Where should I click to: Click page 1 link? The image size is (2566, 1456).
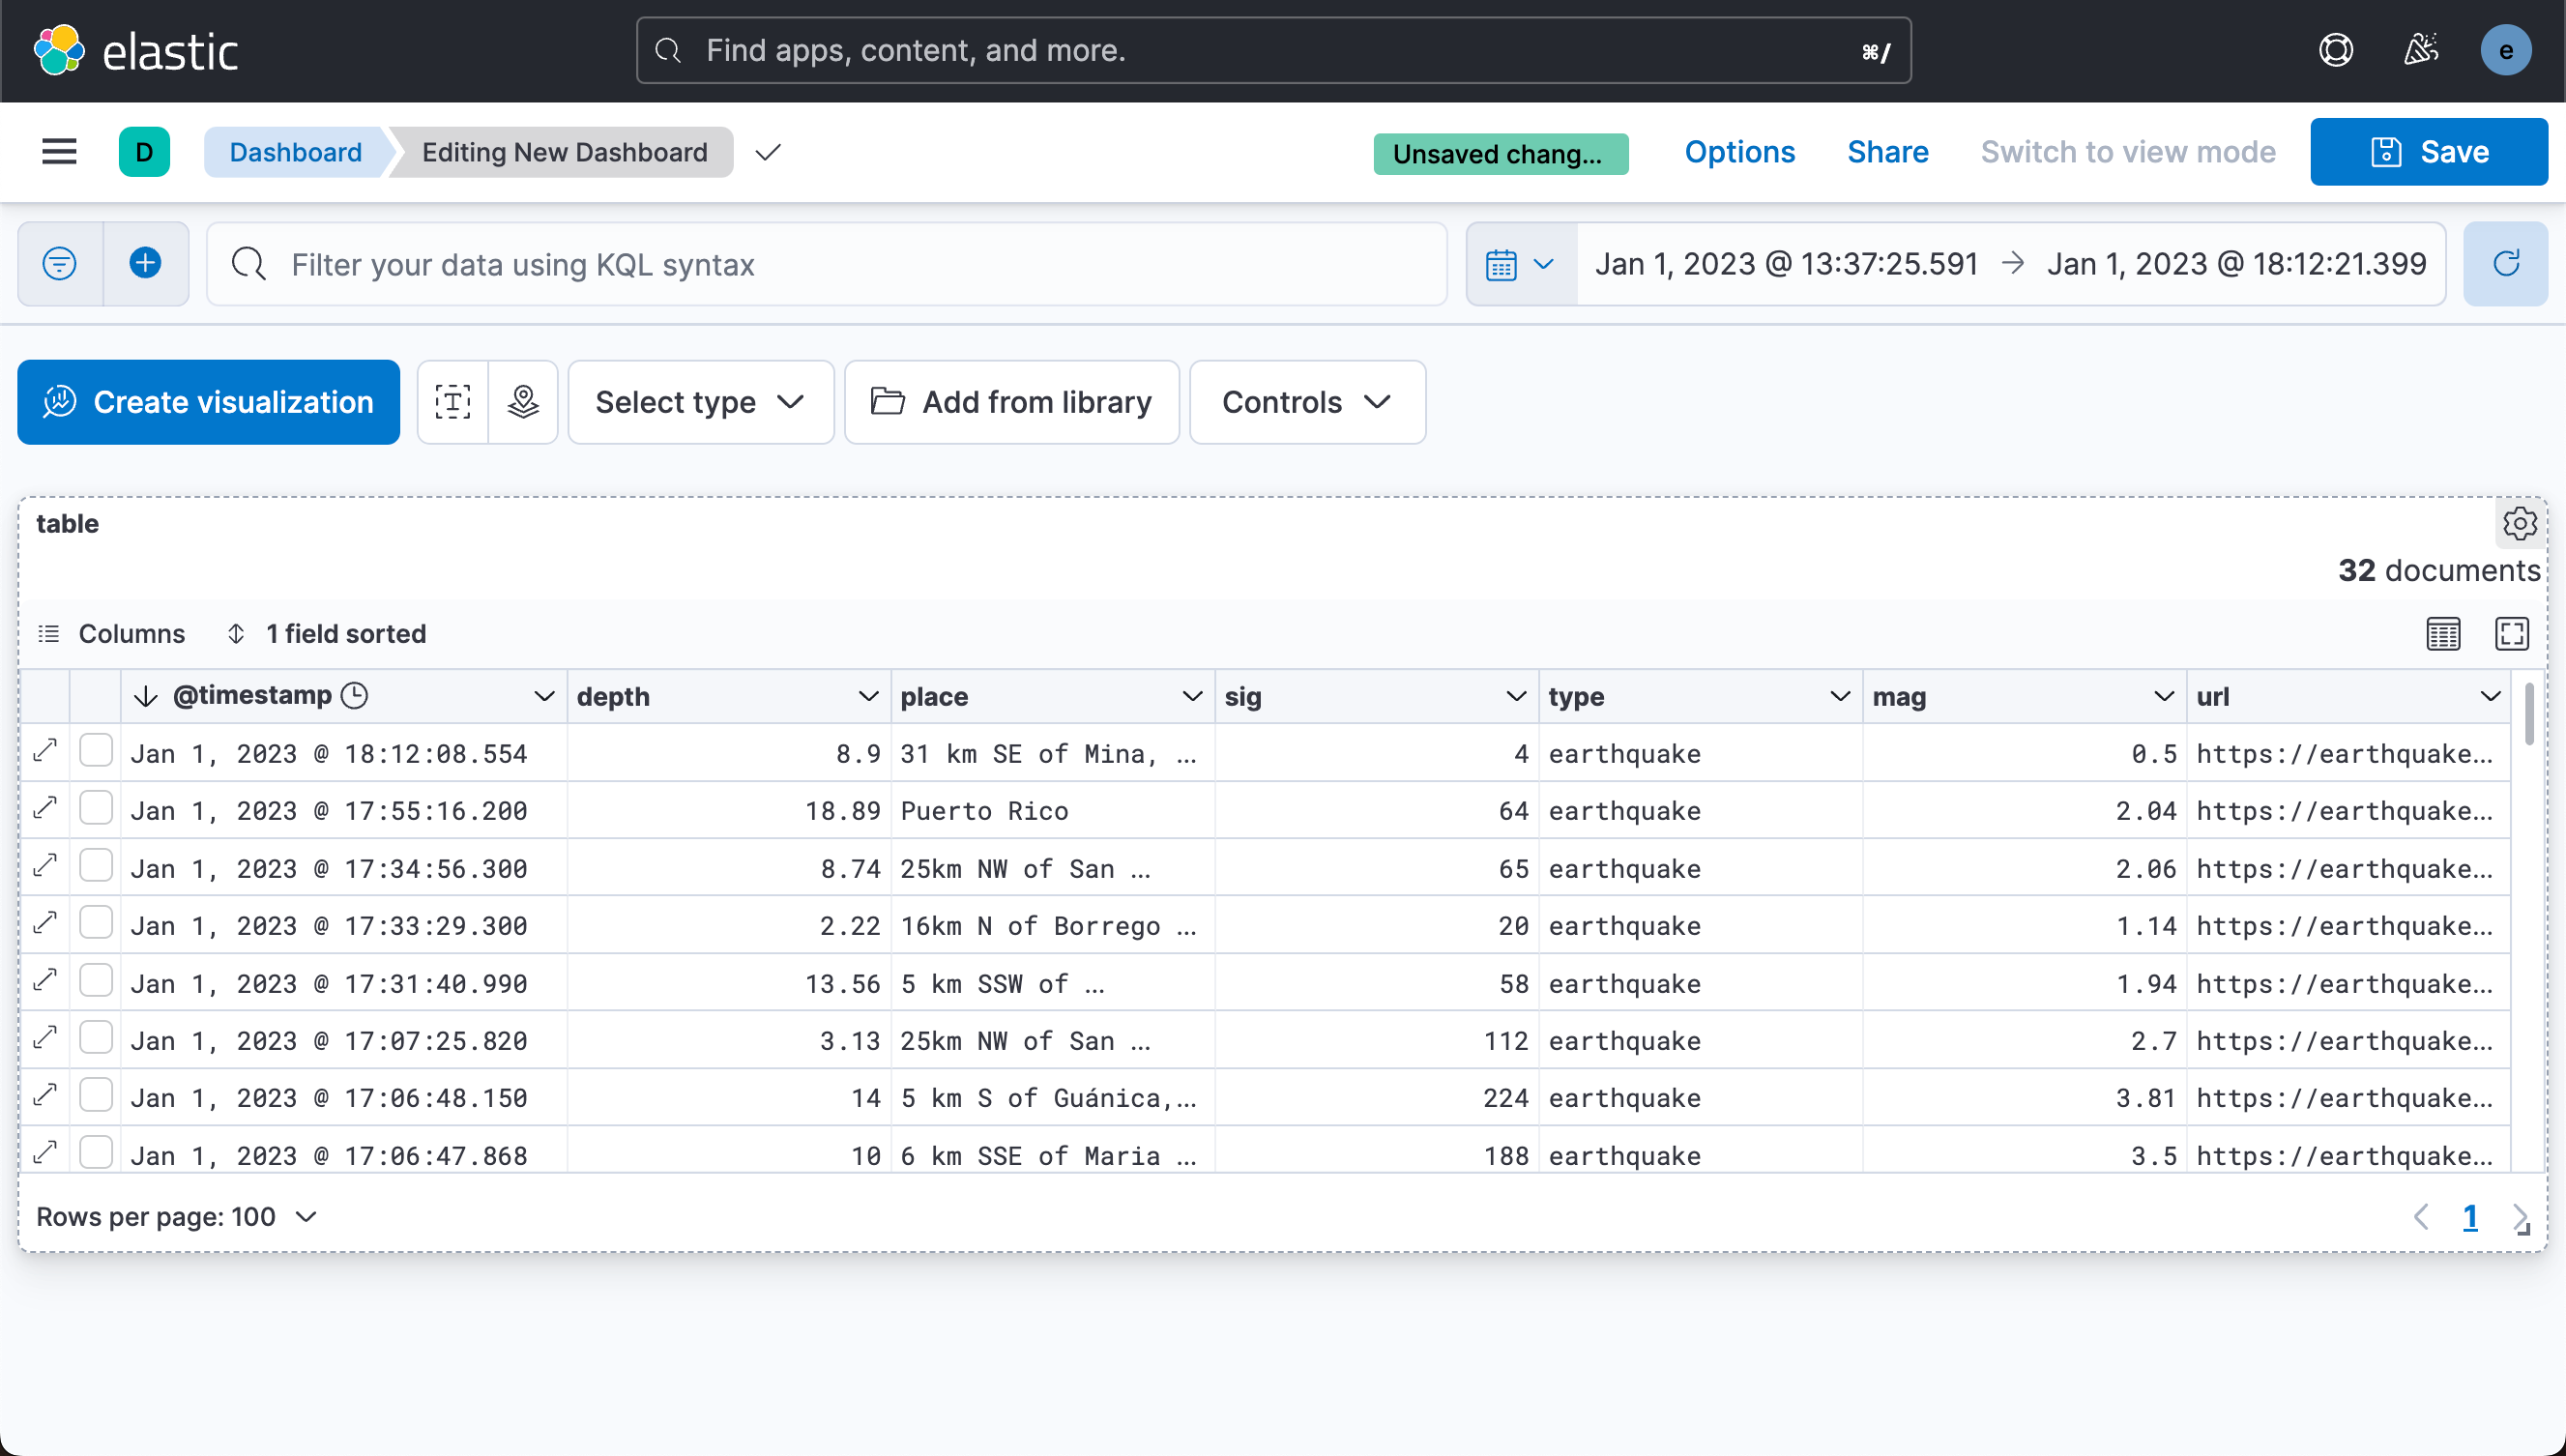[x=2469, y=1217]
